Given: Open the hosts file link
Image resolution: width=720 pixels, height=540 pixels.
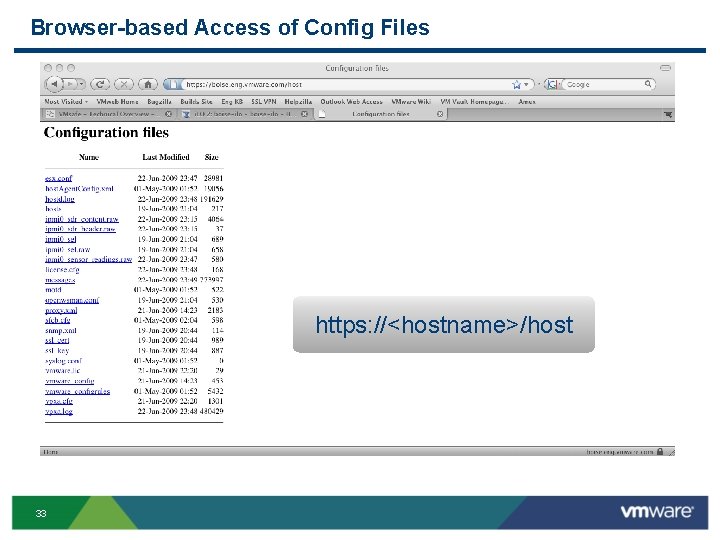Looking at the screenshot, I should [x=53, y=209].
